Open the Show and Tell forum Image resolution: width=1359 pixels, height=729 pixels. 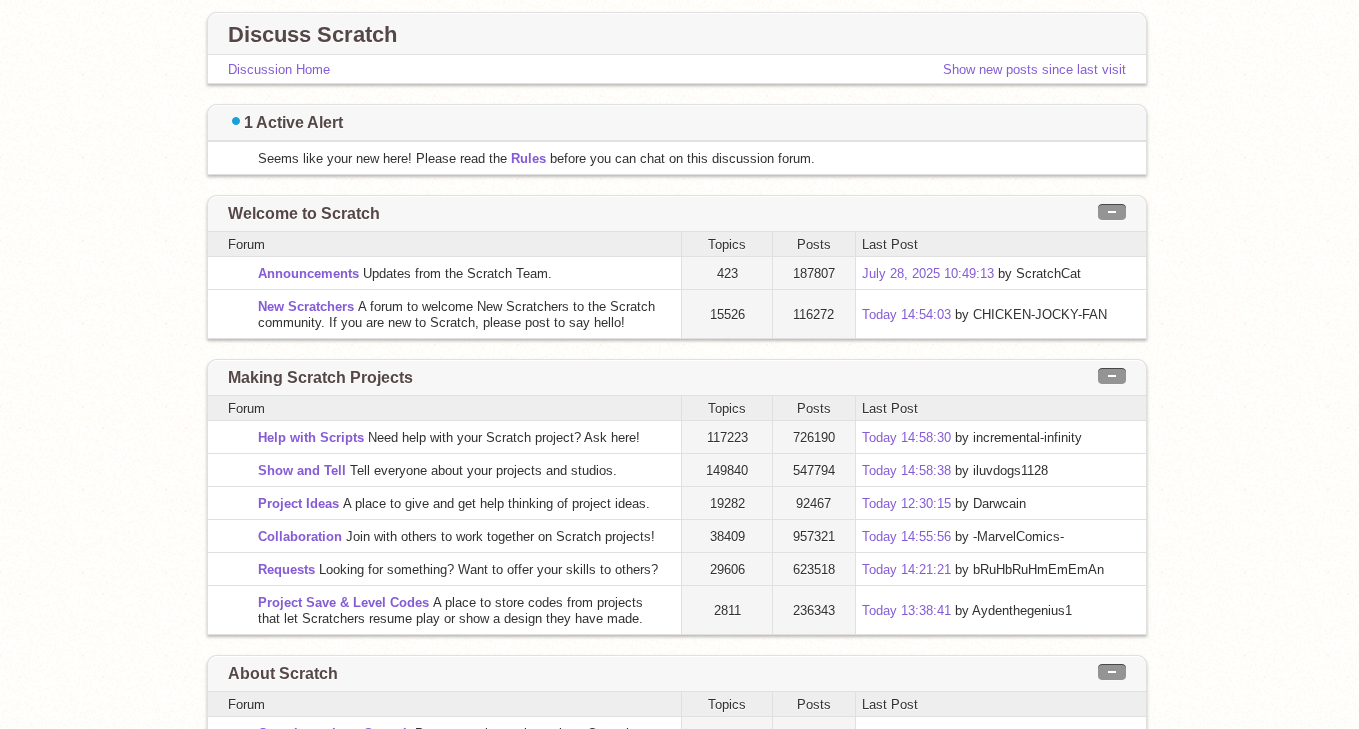(x=302, y=470)
